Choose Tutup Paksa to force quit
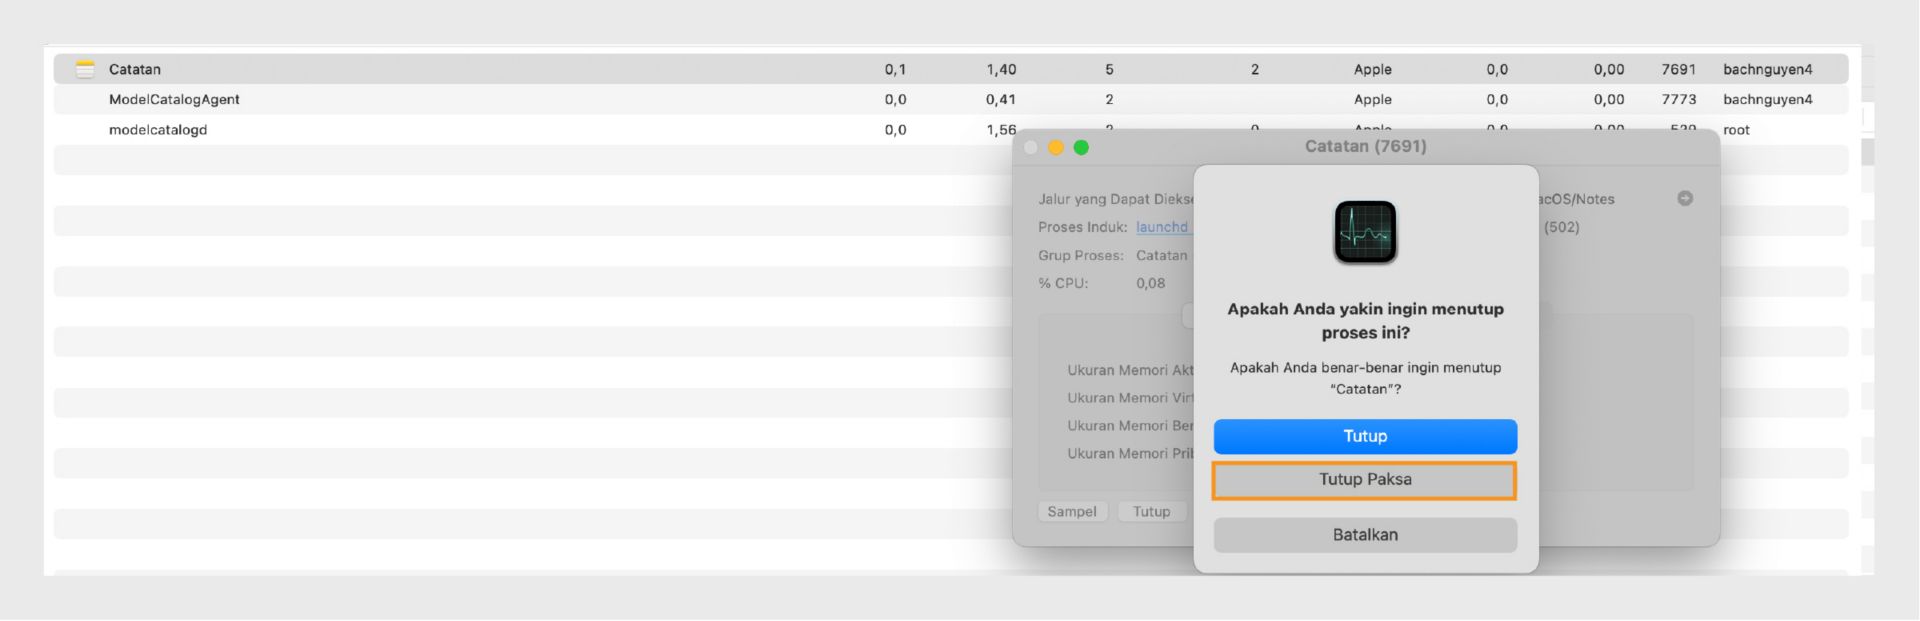Screen dimensions: 1920x621 click(x=1365, y=480)
